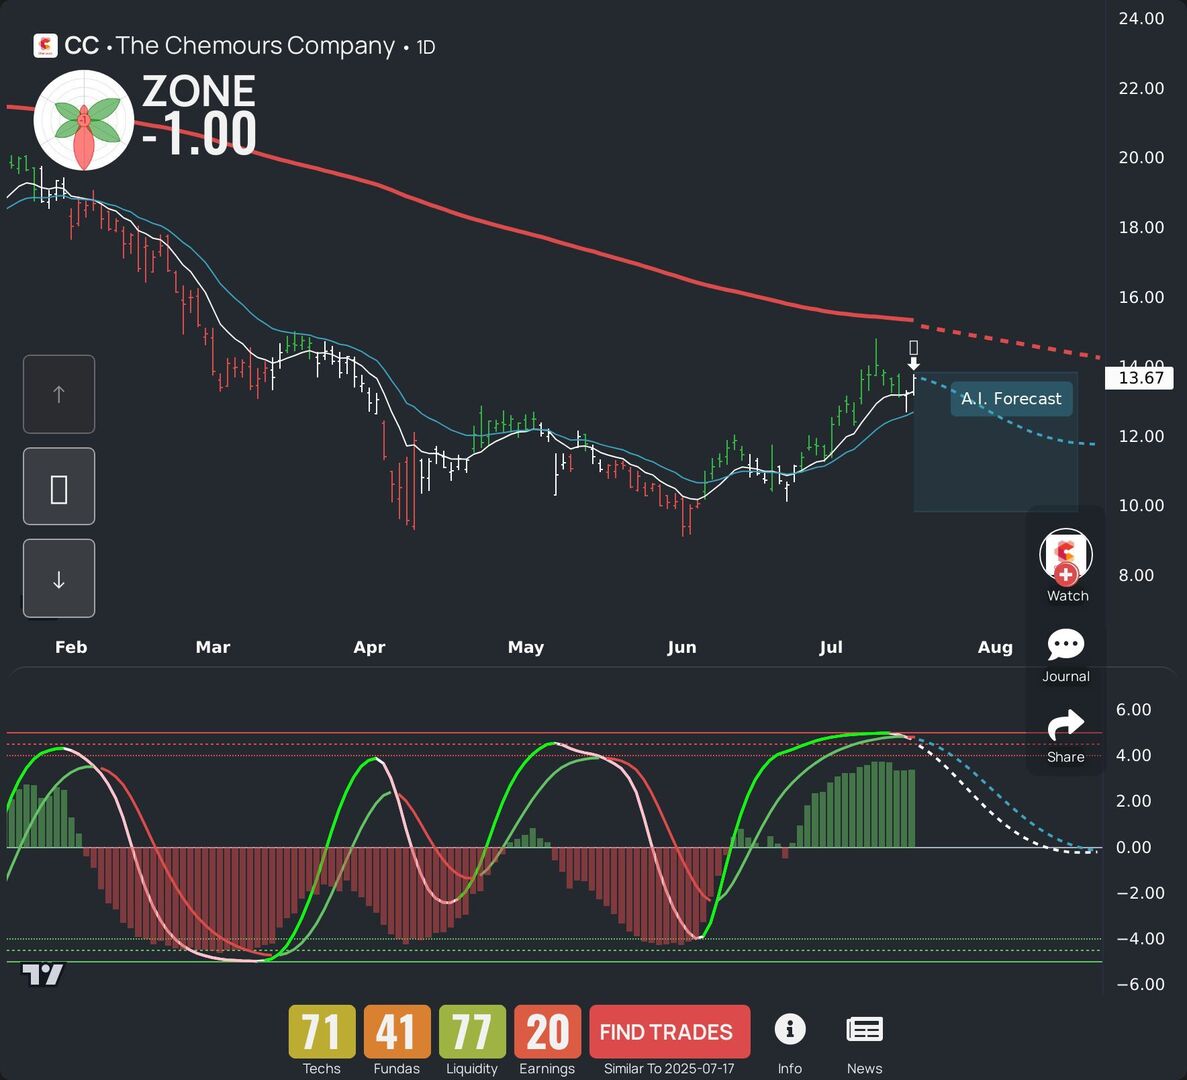
Task: Click the current price label 13.67
Action: tap(1140, 378)
